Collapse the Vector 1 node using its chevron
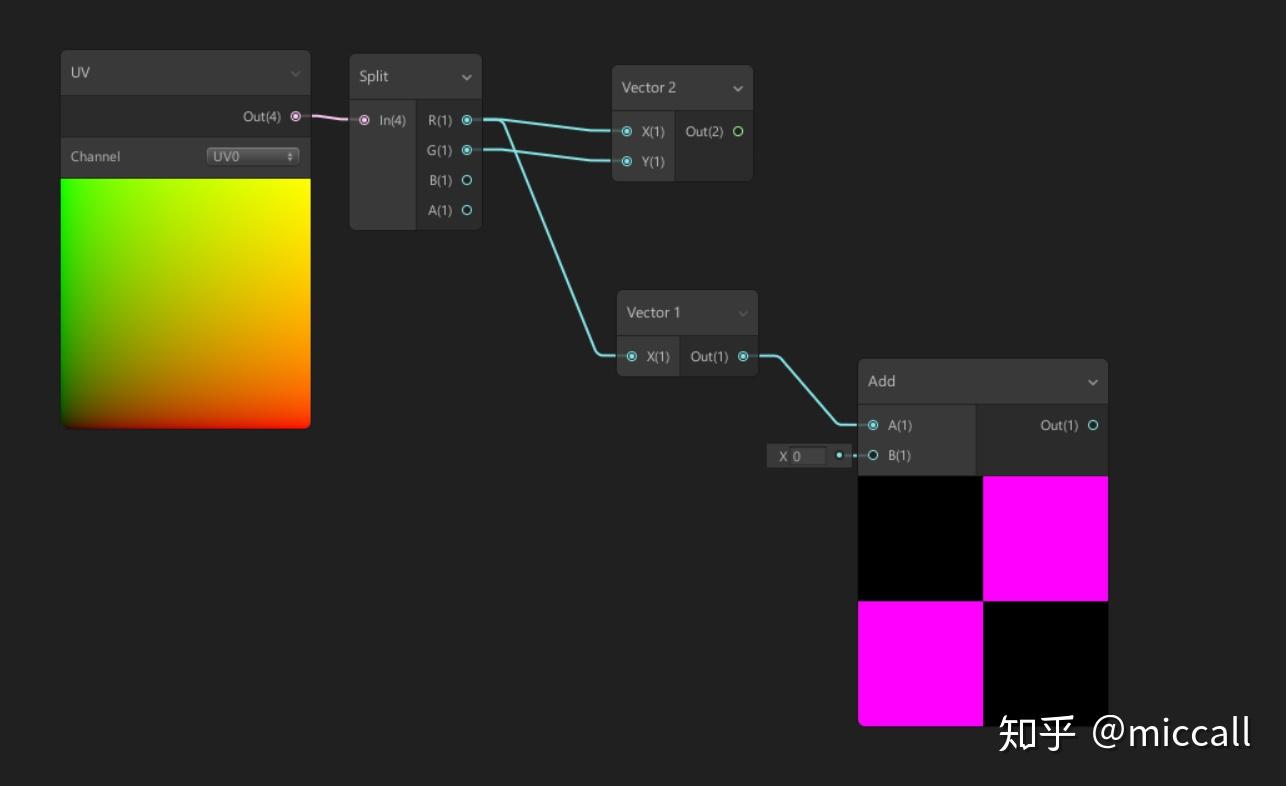The image size is (1286, 786). [745, 312]
